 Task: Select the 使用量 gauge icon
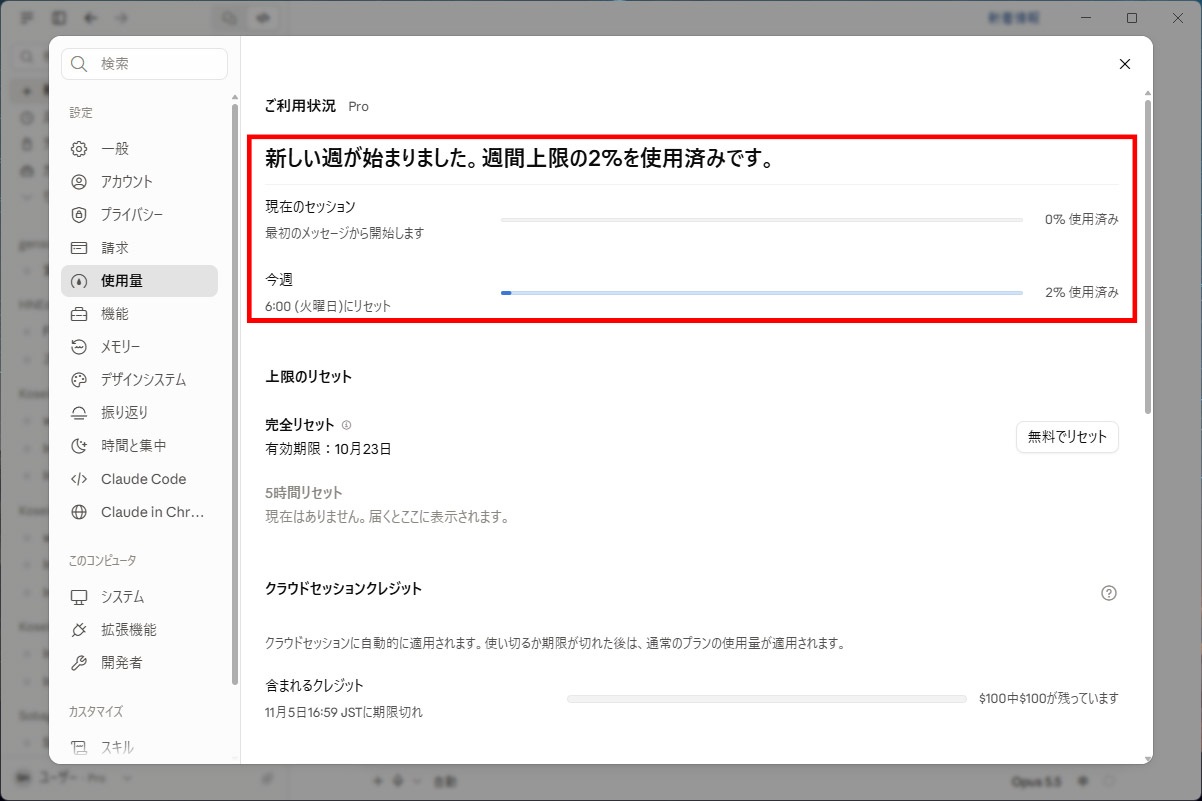80,281
